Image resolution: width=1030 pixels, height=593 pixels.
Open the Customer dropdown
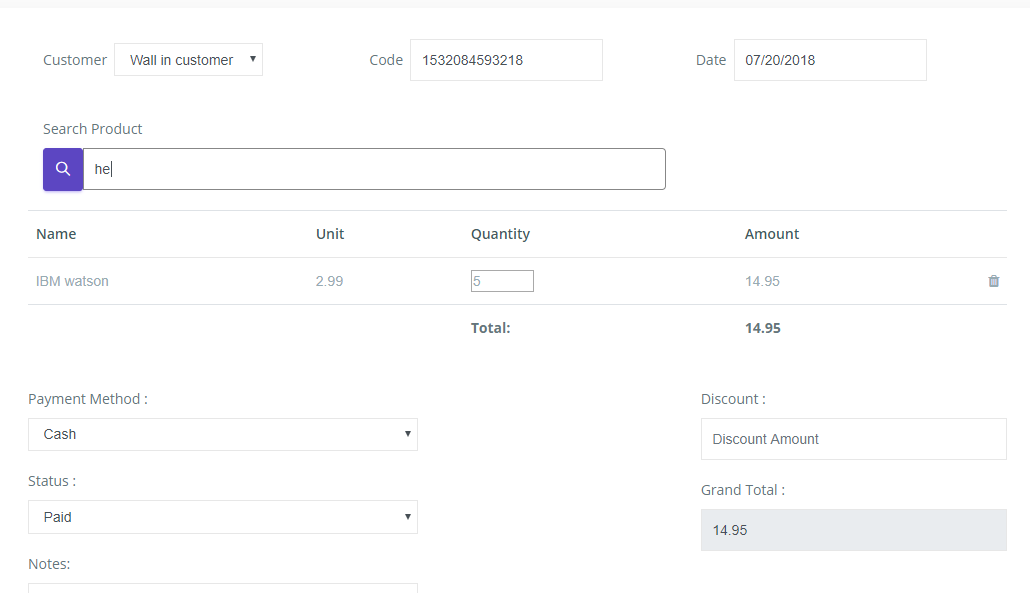[x=188, y=60]
